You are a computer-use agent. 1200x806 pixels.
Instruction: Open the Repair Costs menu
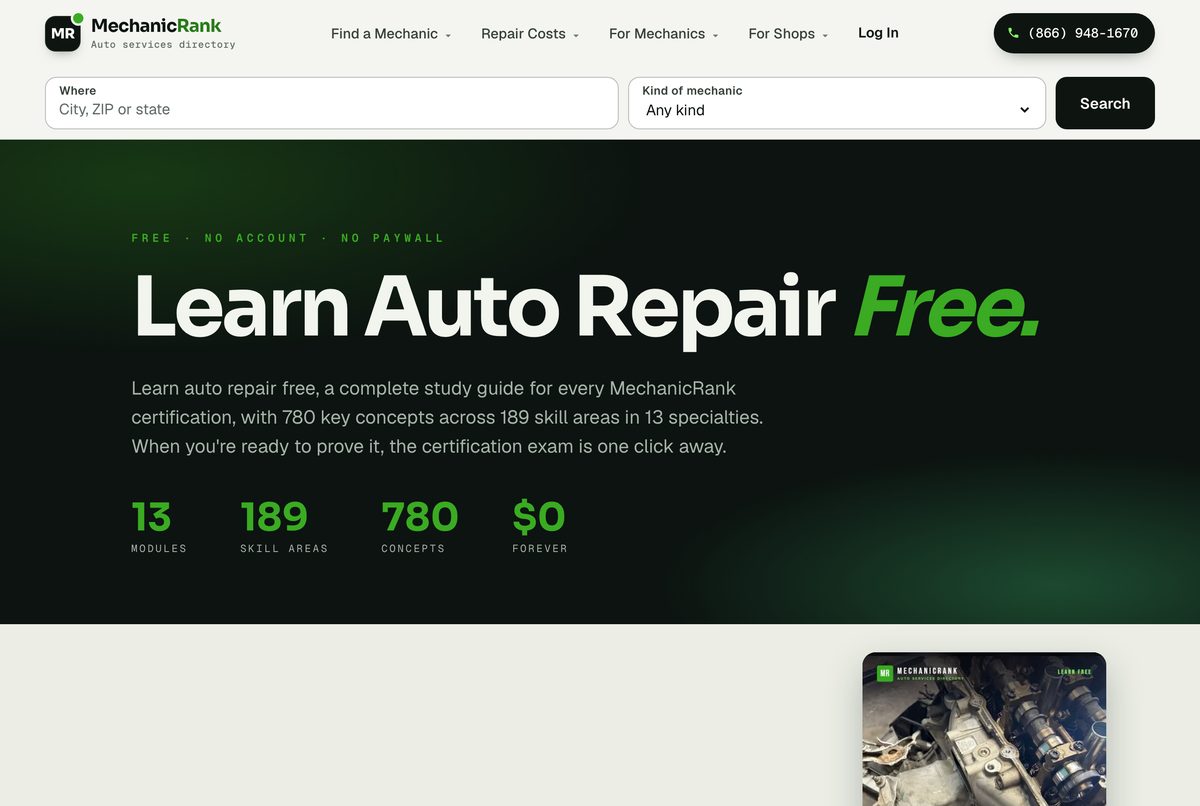pyautogui.click(x=530, y=34)
